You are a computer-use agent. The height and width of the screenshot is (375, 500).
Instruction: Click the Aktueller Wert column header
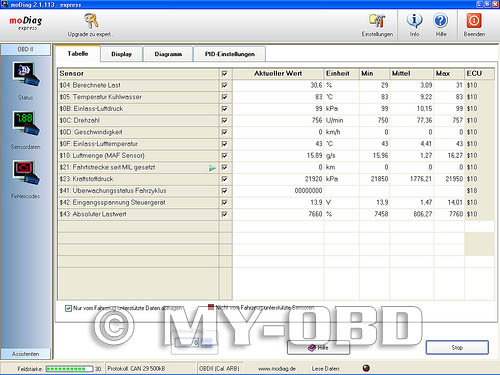point(278,74)
